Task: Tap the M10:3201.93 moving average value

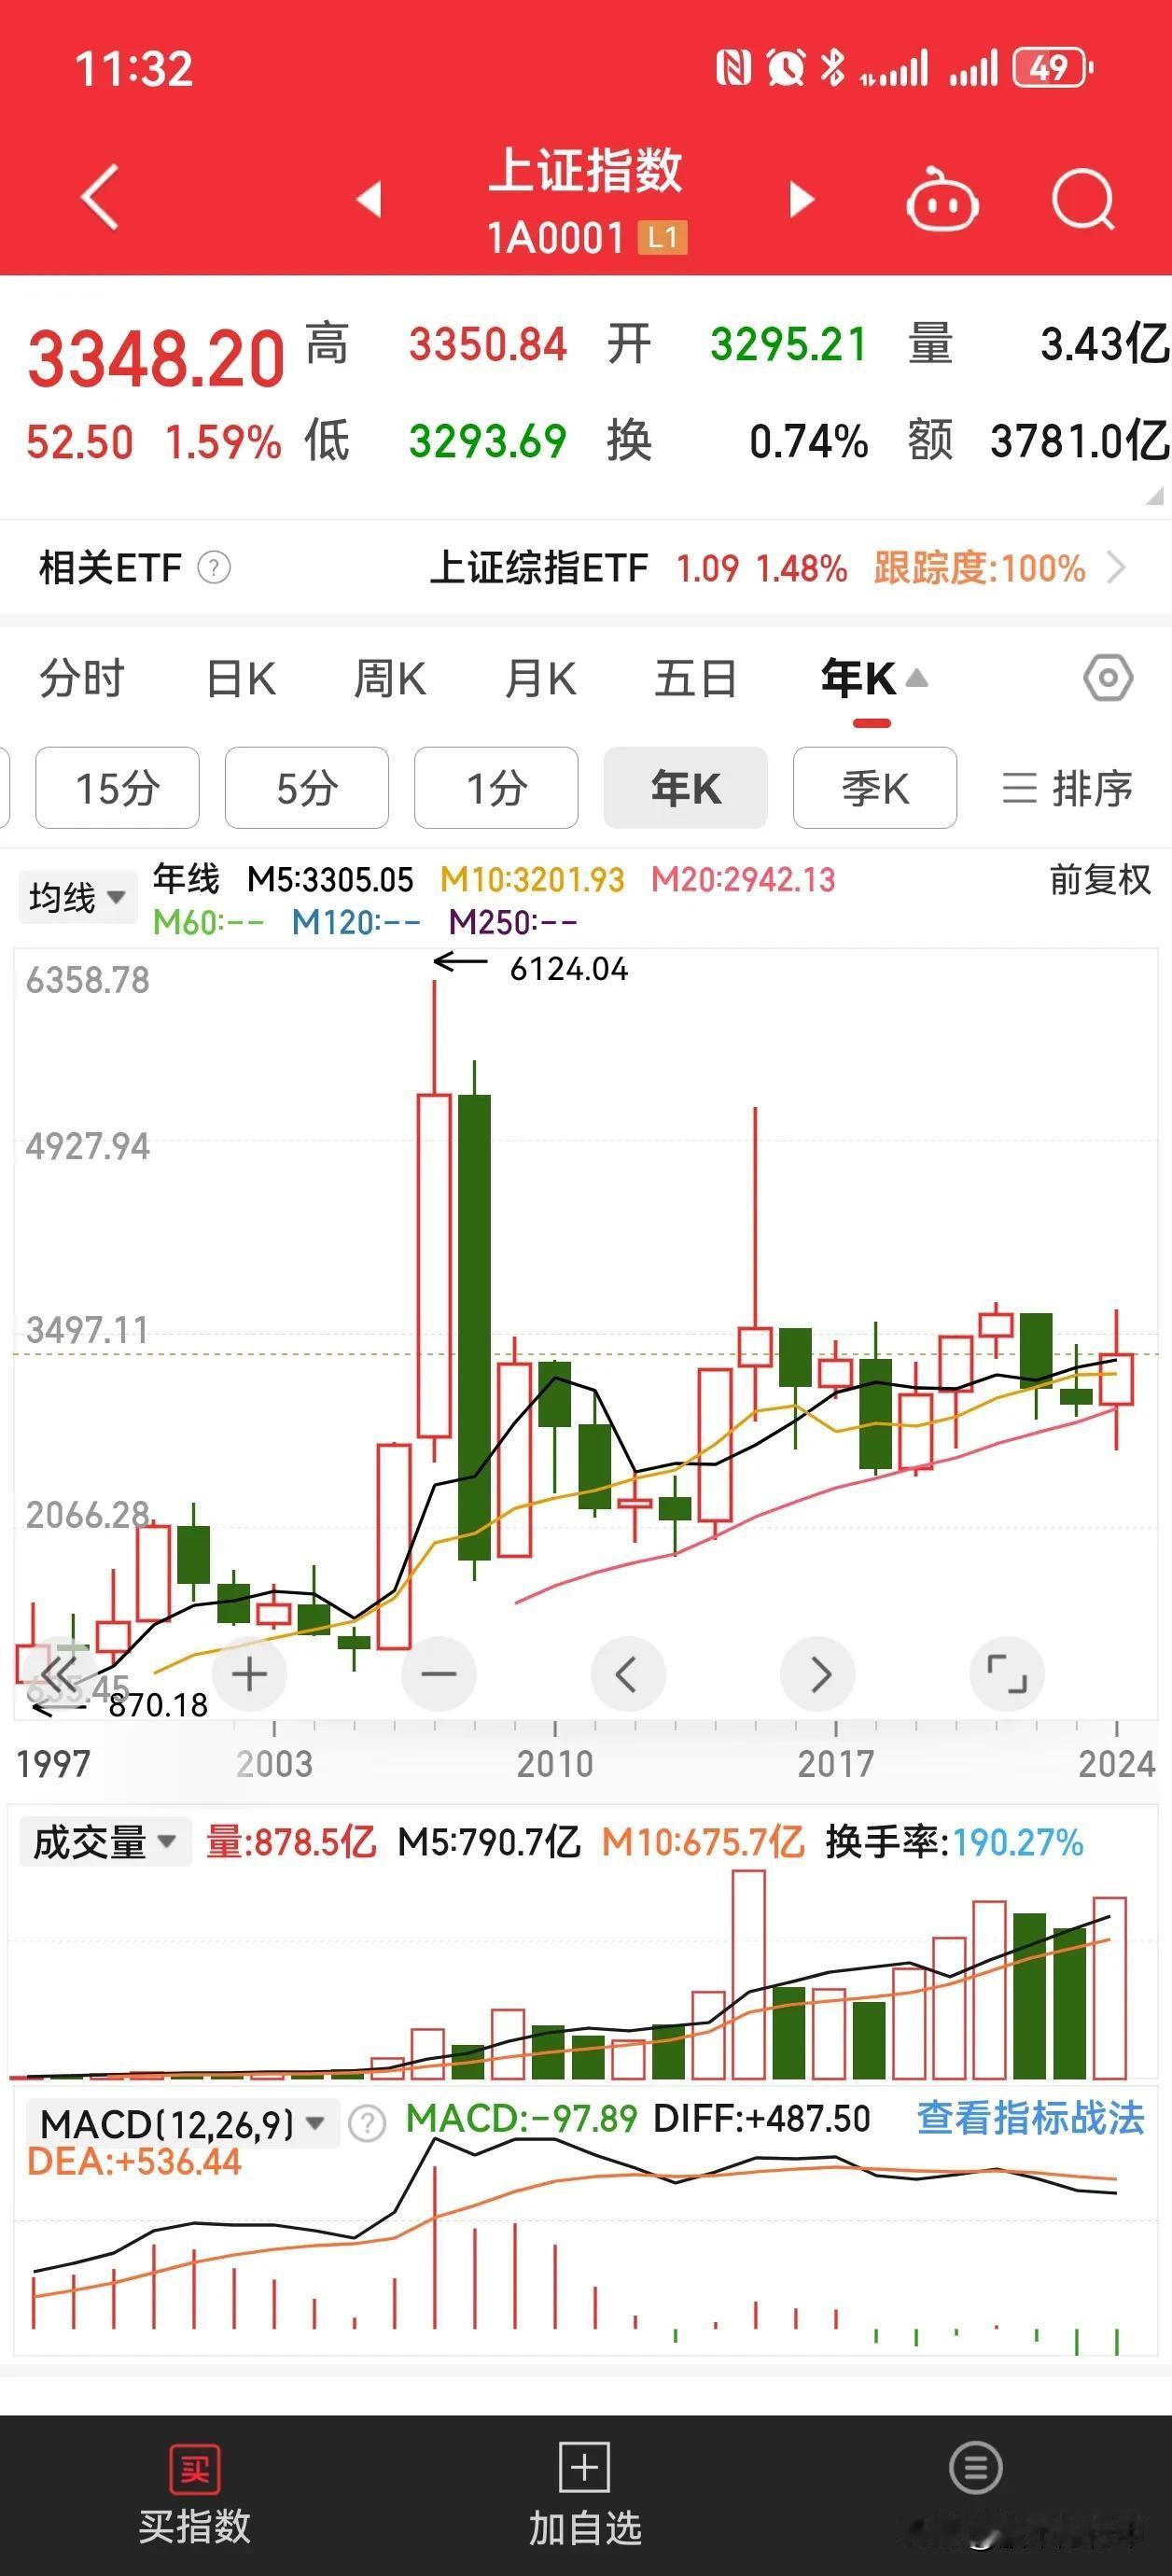Action: click(x=532, y=880)
